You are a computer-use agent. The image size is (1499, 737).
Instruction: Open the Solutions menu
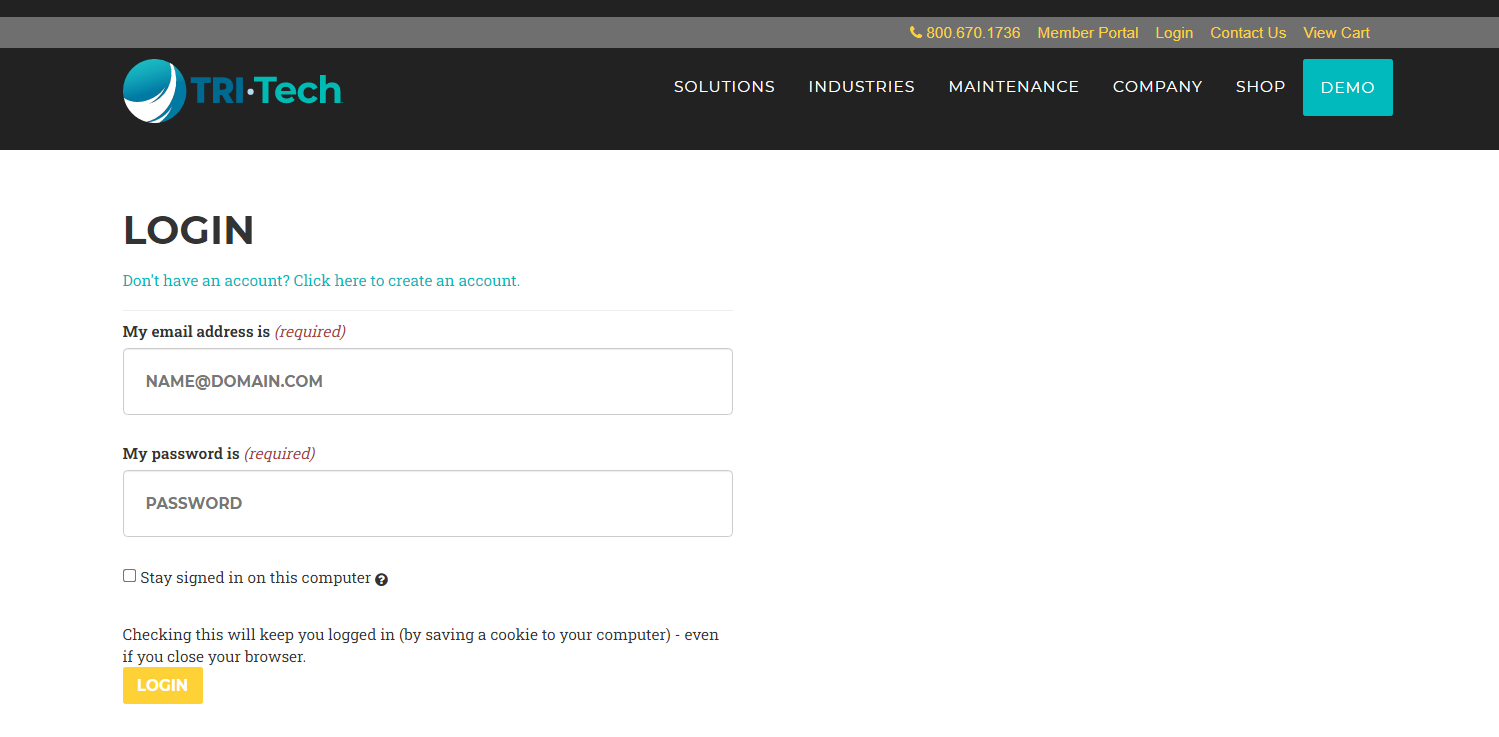point(724,87)
